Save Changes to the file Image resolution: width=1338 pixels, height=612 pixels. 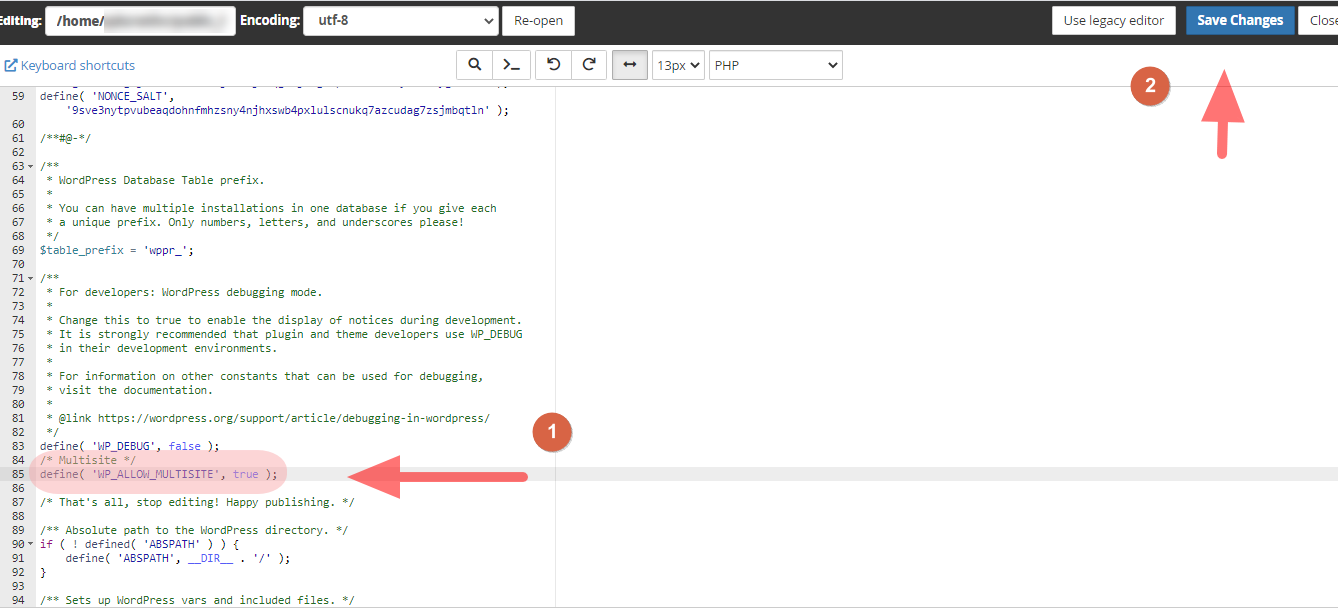point(1239,20)
